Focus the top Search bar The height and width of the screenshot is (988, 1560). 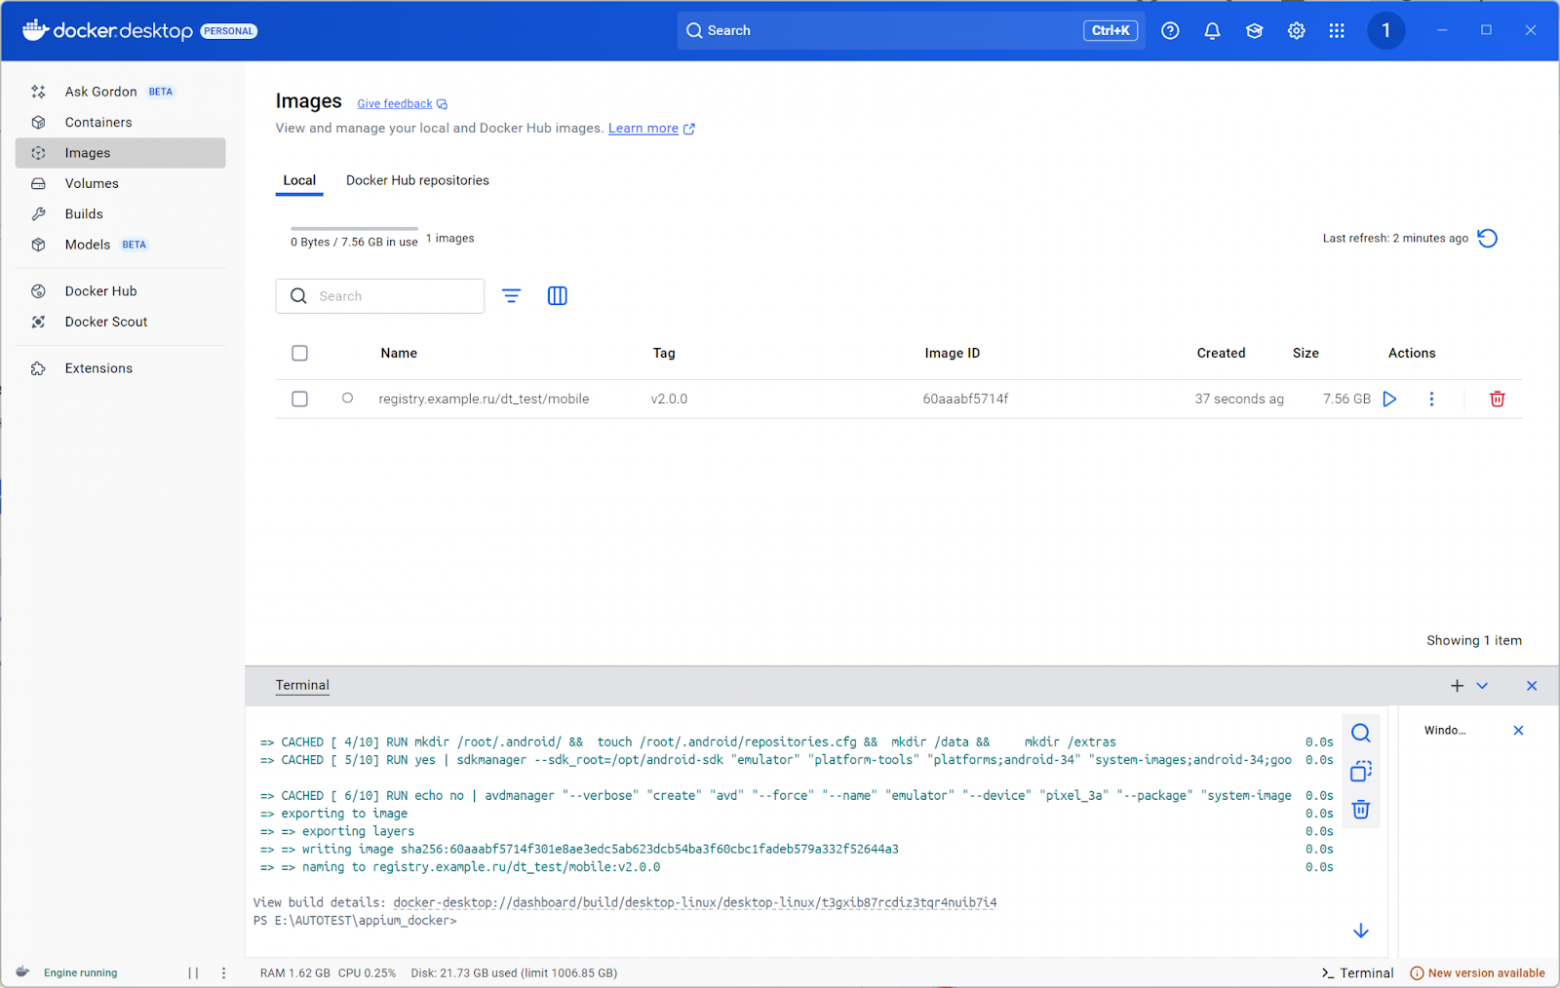910,31
